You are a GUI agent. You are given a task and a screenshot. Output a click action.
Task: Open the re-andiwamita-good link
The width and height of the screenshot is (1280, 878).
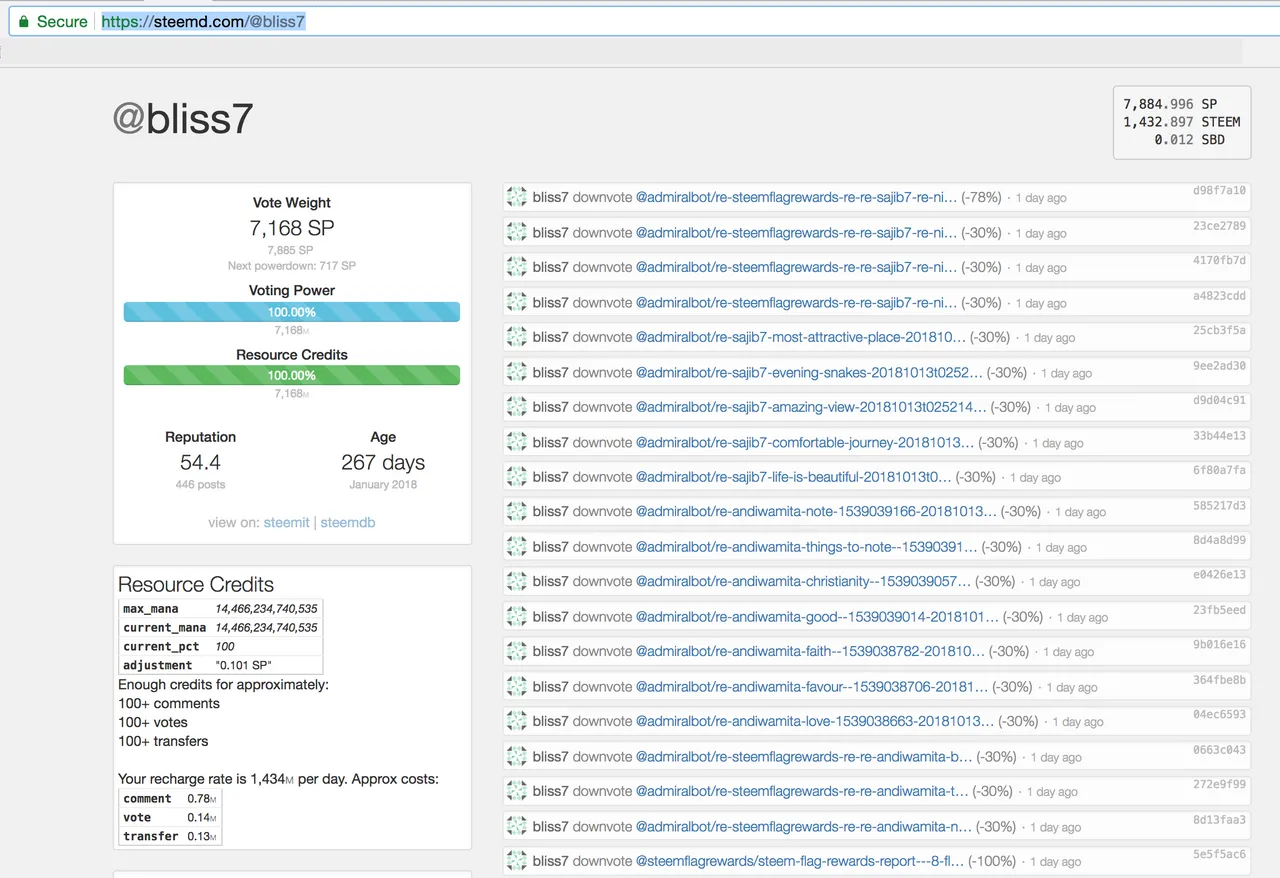coord(817,617)
